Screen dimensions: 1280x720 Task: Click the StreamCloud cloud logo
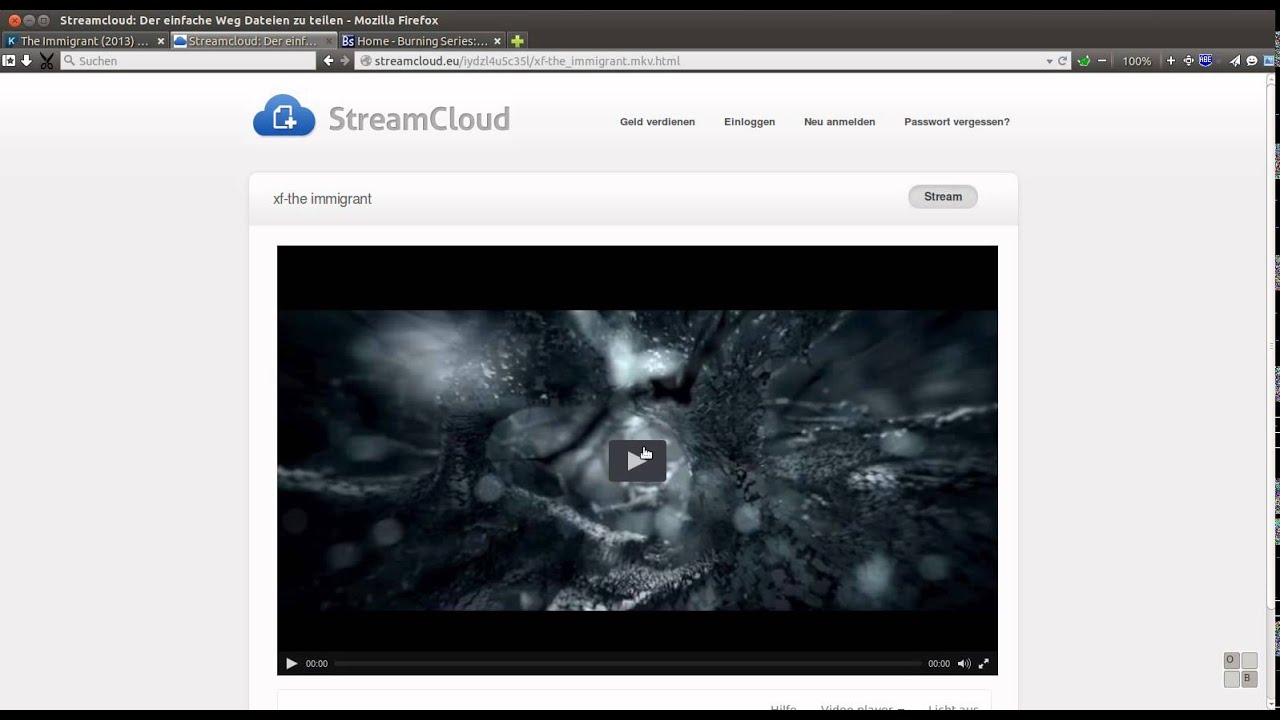[284, 116]
